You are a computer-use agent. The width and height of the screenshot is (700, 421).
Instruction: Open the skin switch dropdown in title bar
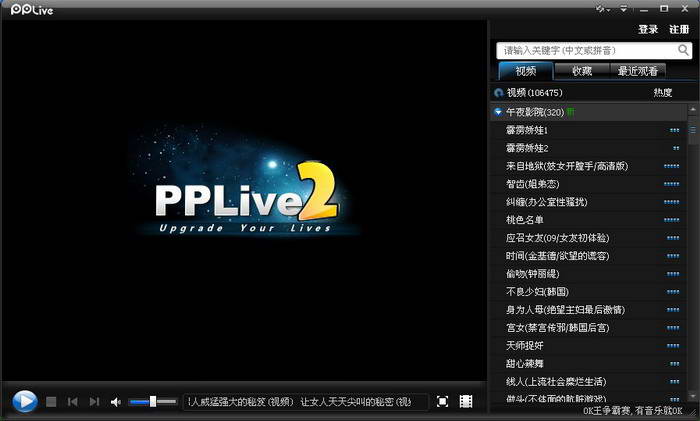[x=603, y=9]
